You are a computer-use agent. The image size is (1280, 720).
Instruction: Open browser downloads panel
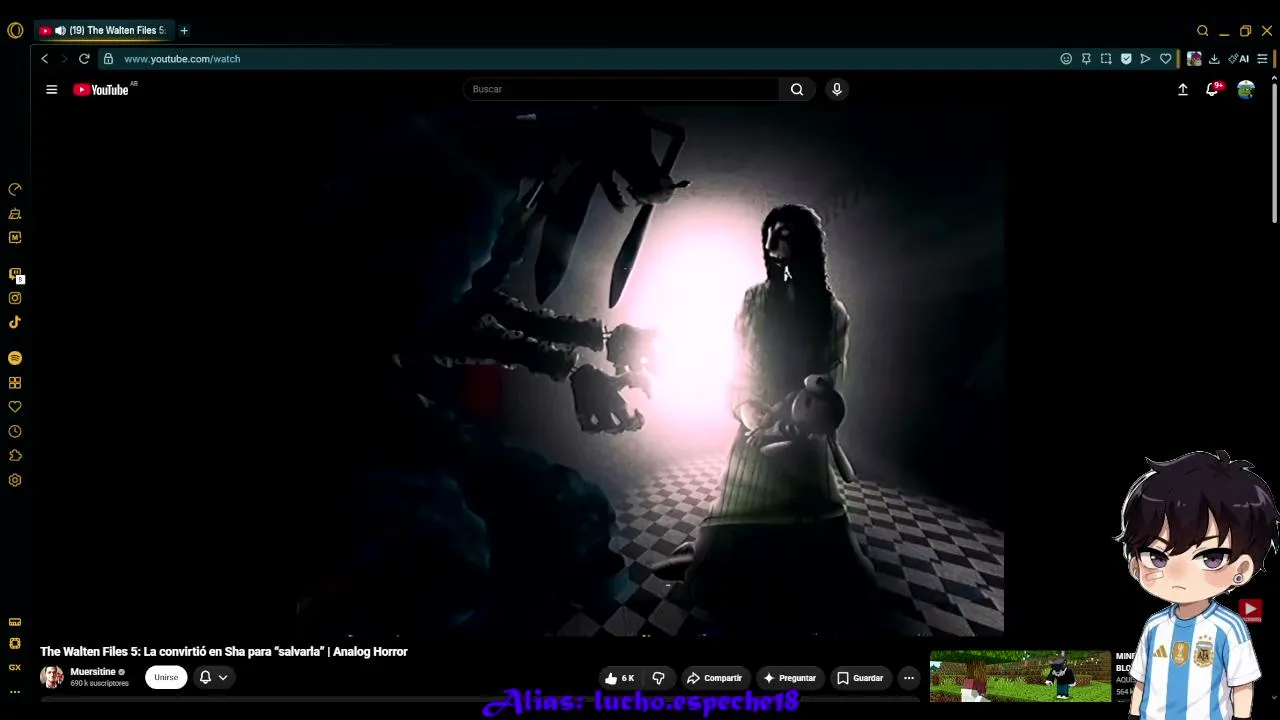[x=1214, y=59]
